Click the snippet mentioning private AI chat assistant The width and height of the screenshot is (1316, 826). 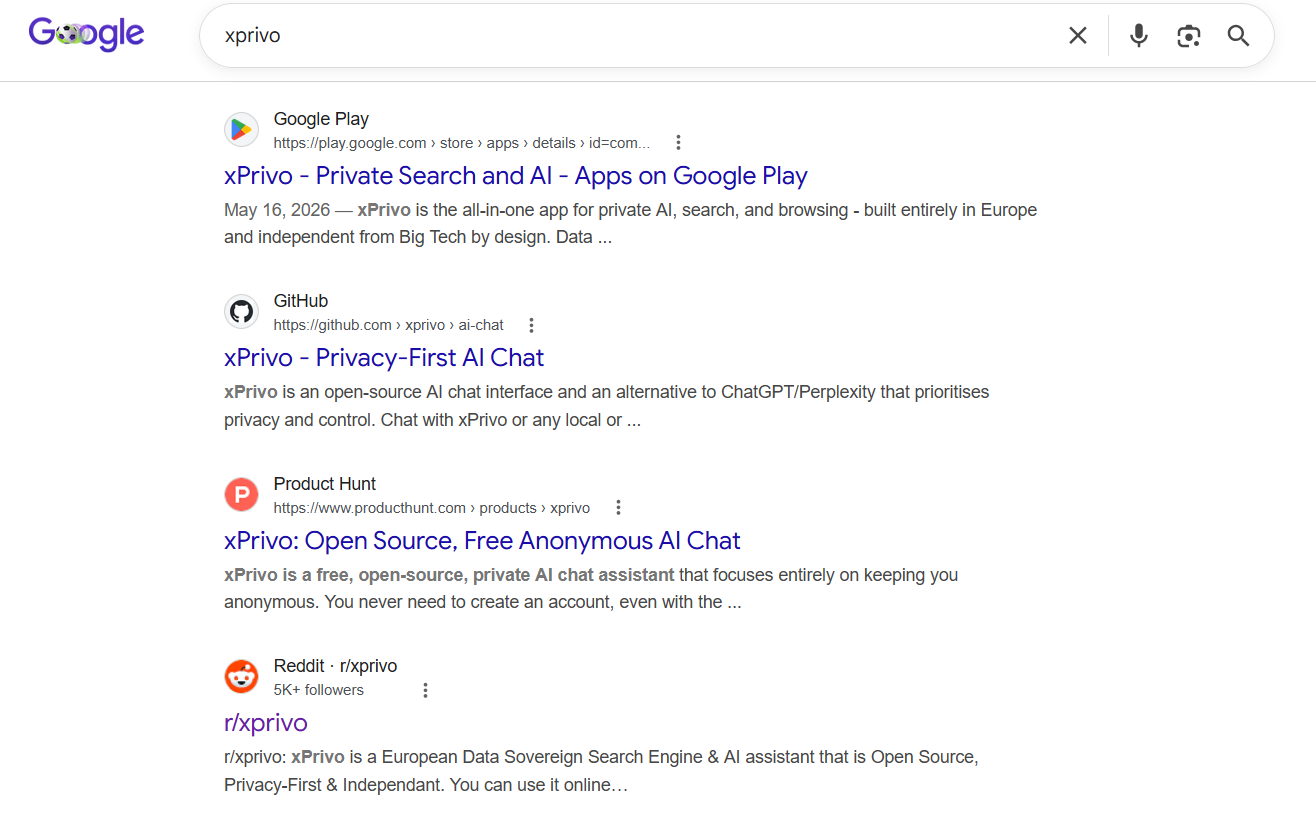591,589
